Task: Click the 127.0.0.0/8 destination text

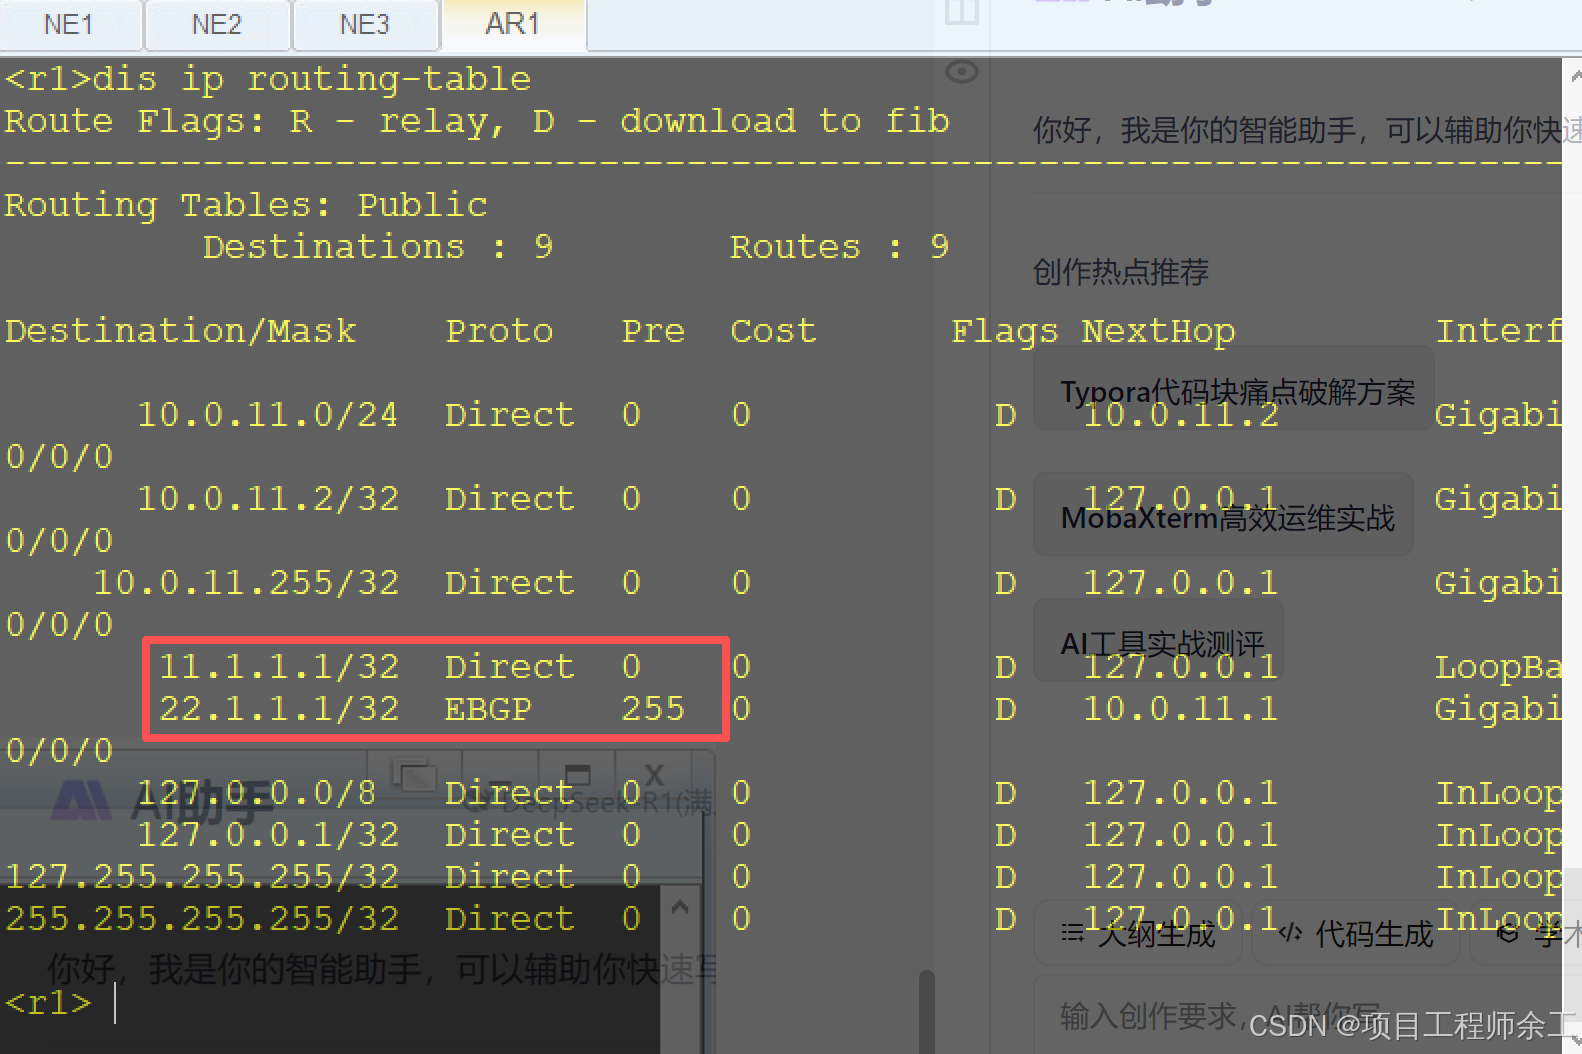Action: tap(256, 792)
